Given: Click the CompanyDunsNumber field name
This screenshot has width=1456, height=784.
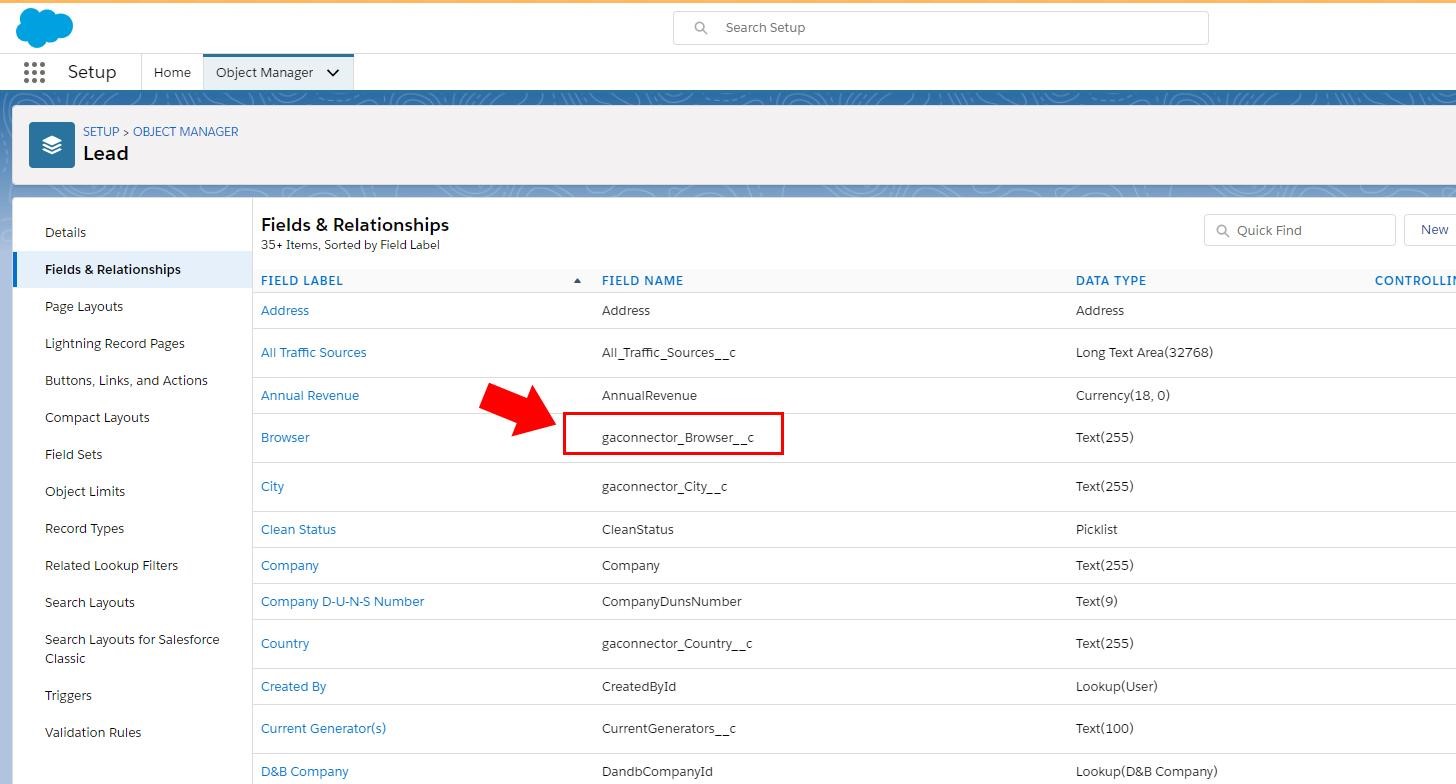Looking at the screenshot, I should click(x=672, y=602).
